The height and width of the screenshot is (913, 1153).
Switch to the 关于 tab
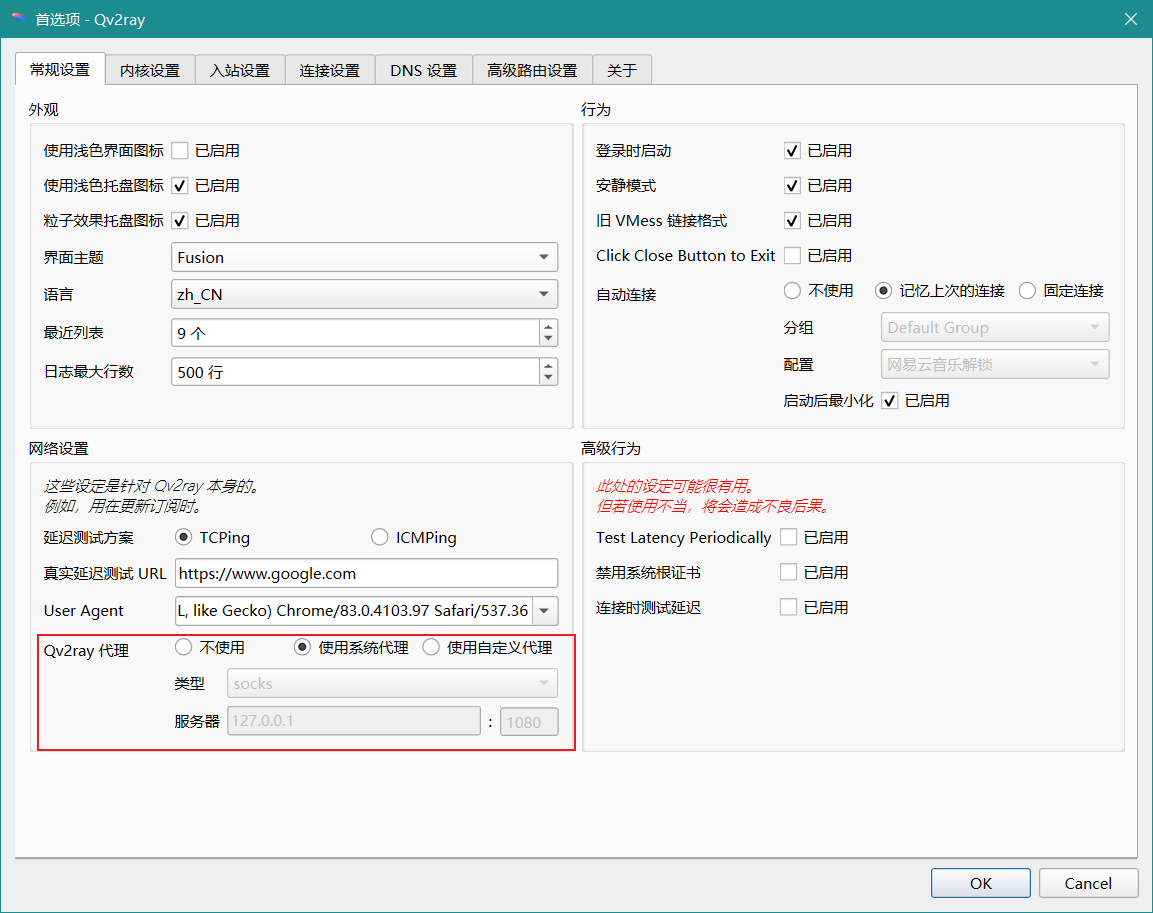coord(622,71)
